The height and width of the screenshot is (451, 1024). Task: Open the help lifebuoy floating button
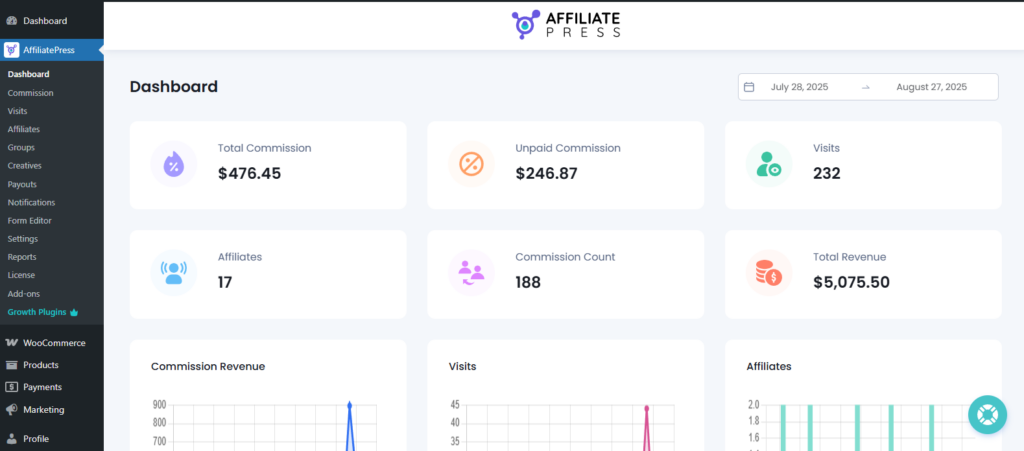987,414
